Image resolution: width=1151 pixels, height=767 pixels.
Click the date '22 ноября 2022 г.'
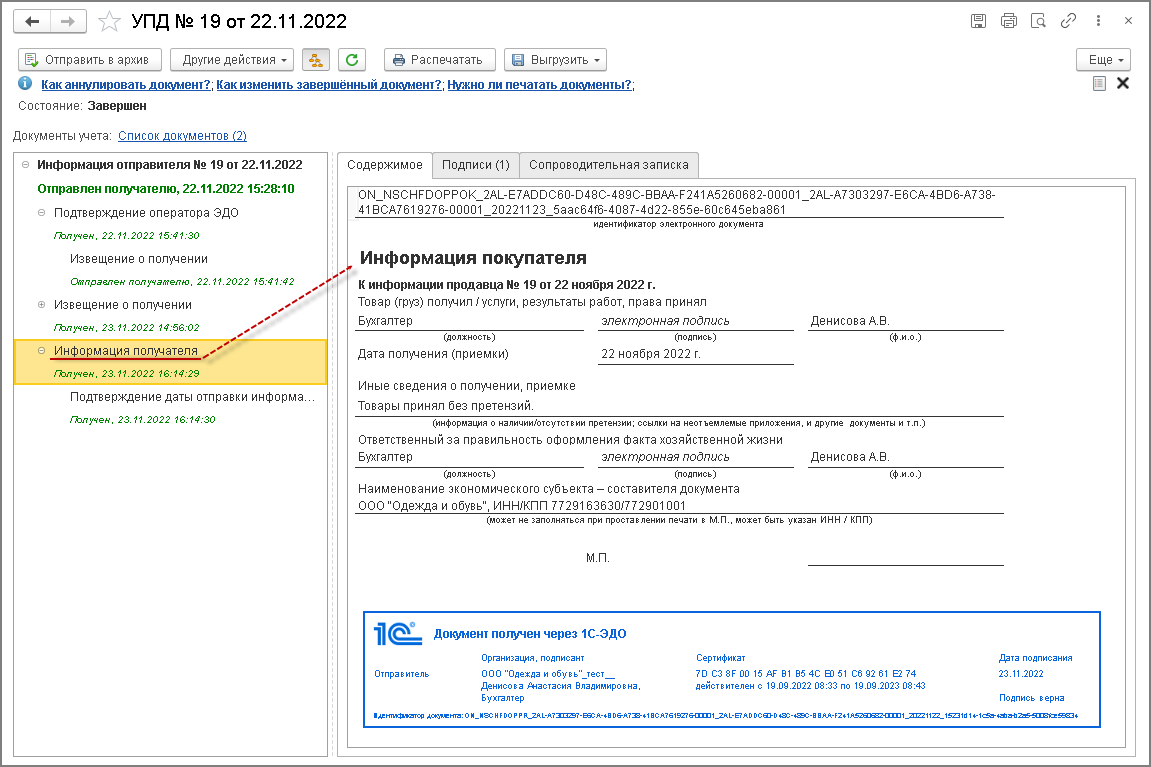pyautogui.click(x=651, y=354)
